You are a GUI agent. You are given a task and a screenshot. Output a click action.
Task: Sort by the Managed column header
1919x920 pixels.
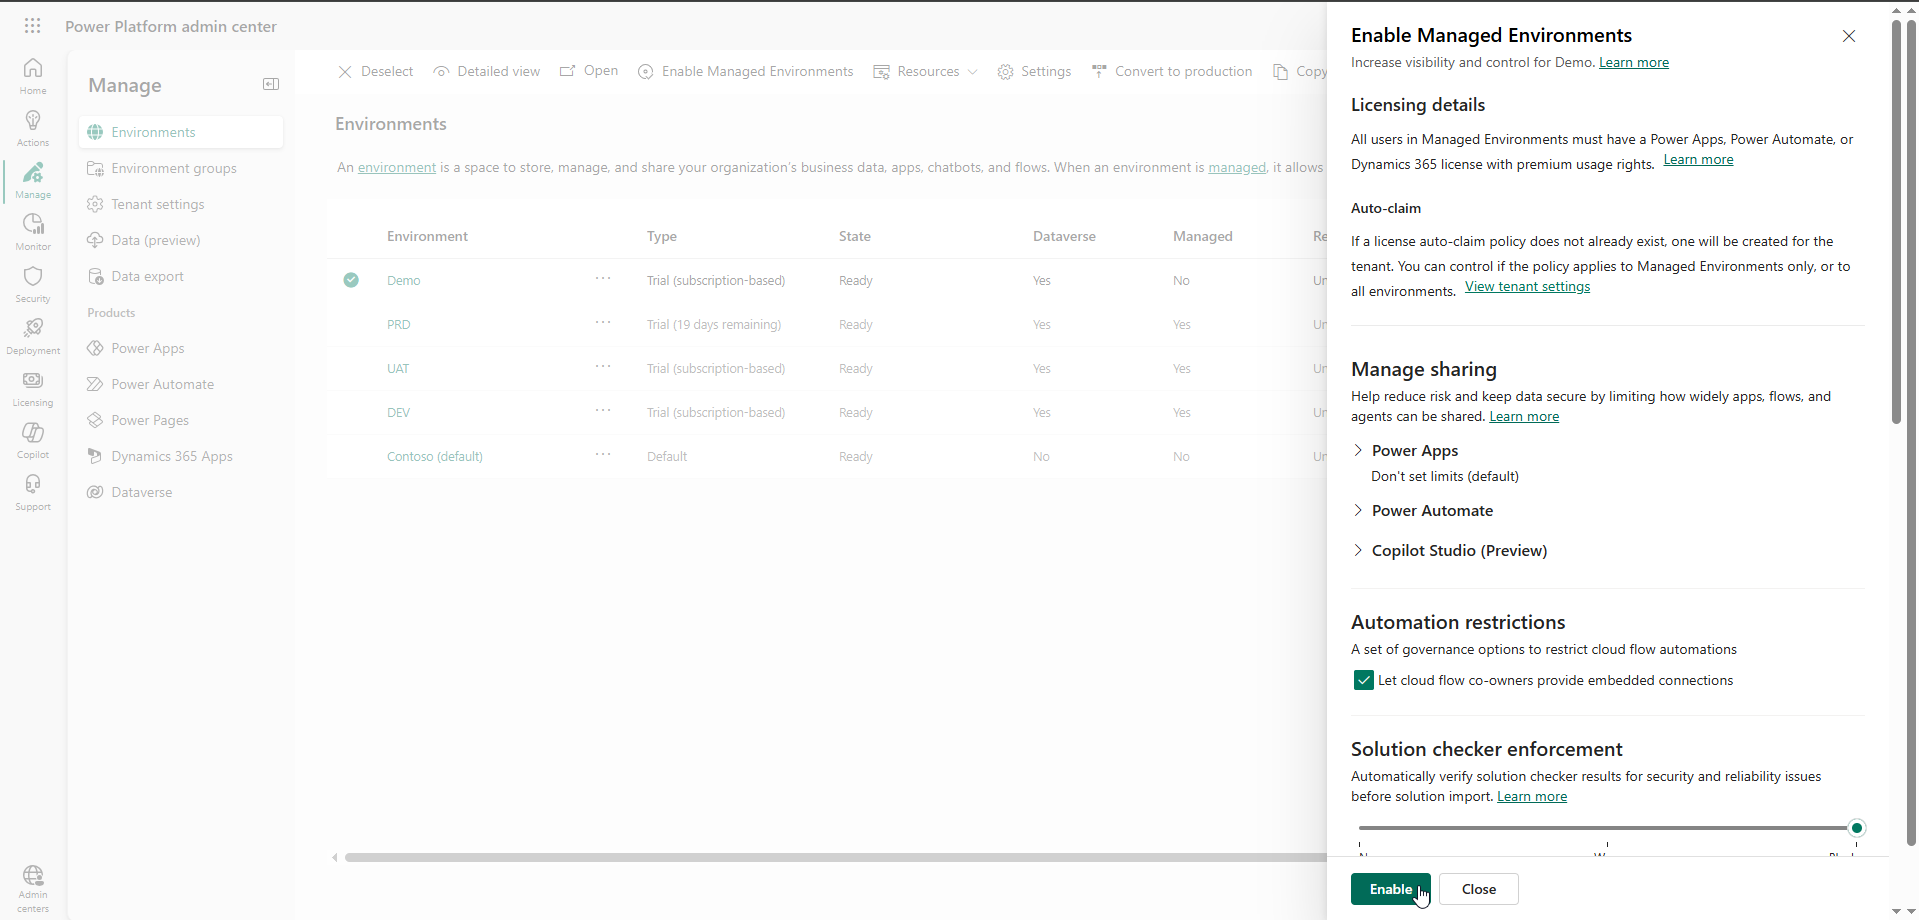click(1203, 236)
